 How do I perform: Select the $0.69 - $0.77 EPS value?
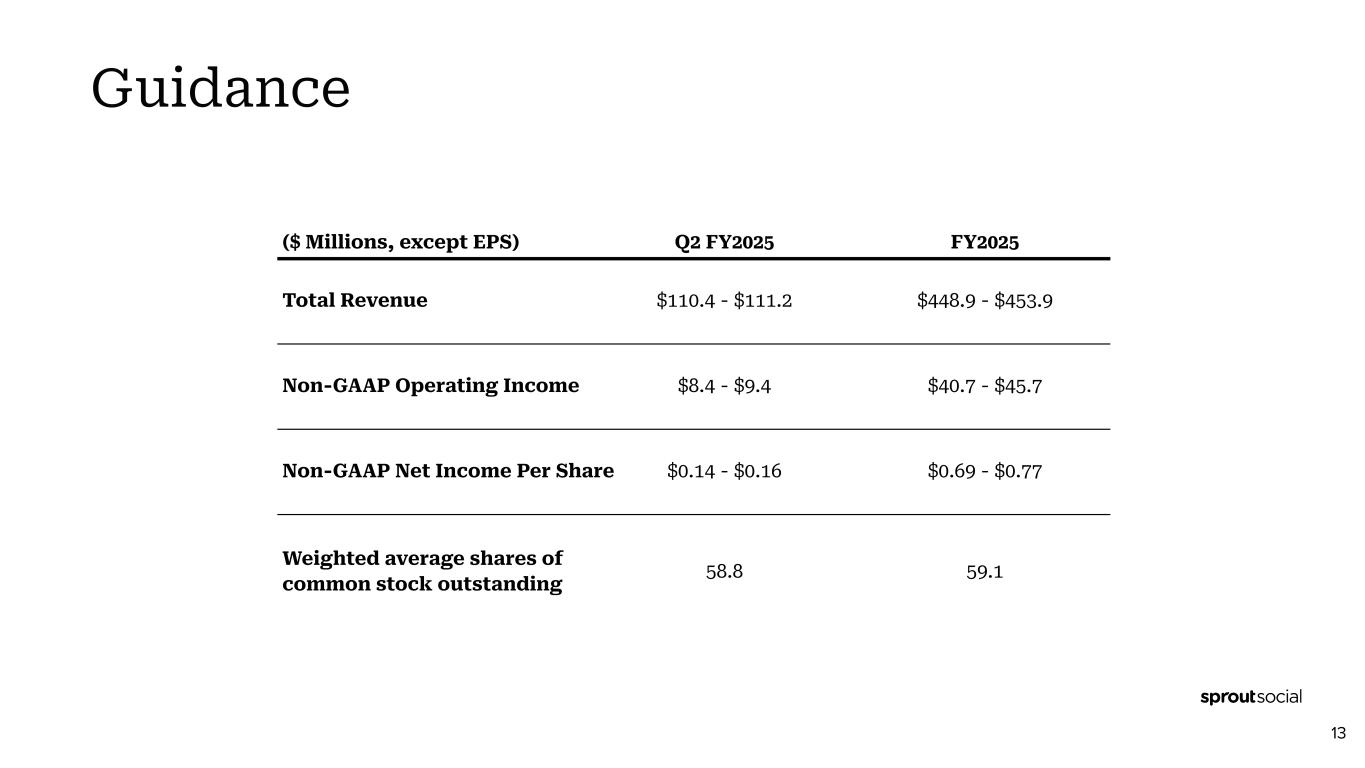click(984, 470)
